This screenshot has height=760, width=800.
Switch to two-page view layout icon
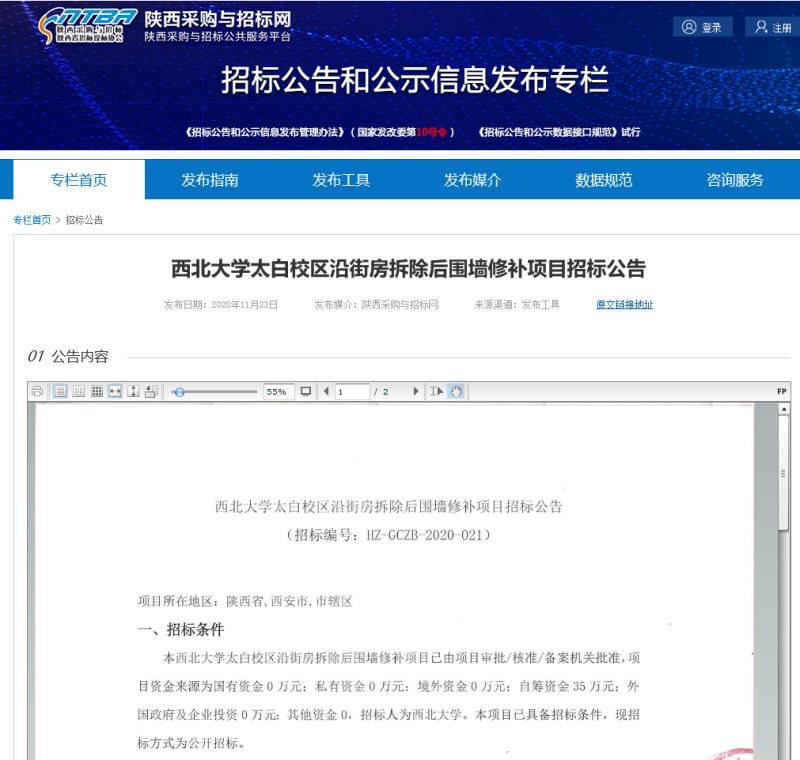(78, 392)
